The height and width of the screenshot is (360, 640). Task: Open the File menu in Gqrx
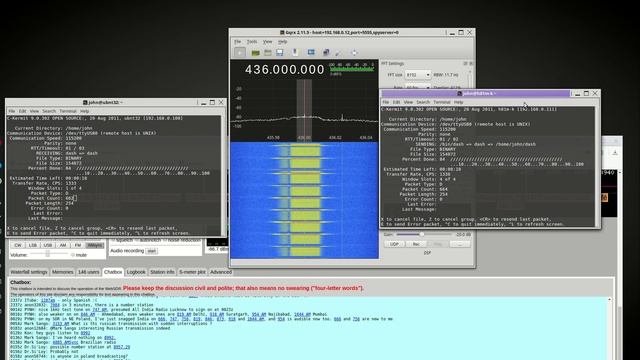[238, 42]
